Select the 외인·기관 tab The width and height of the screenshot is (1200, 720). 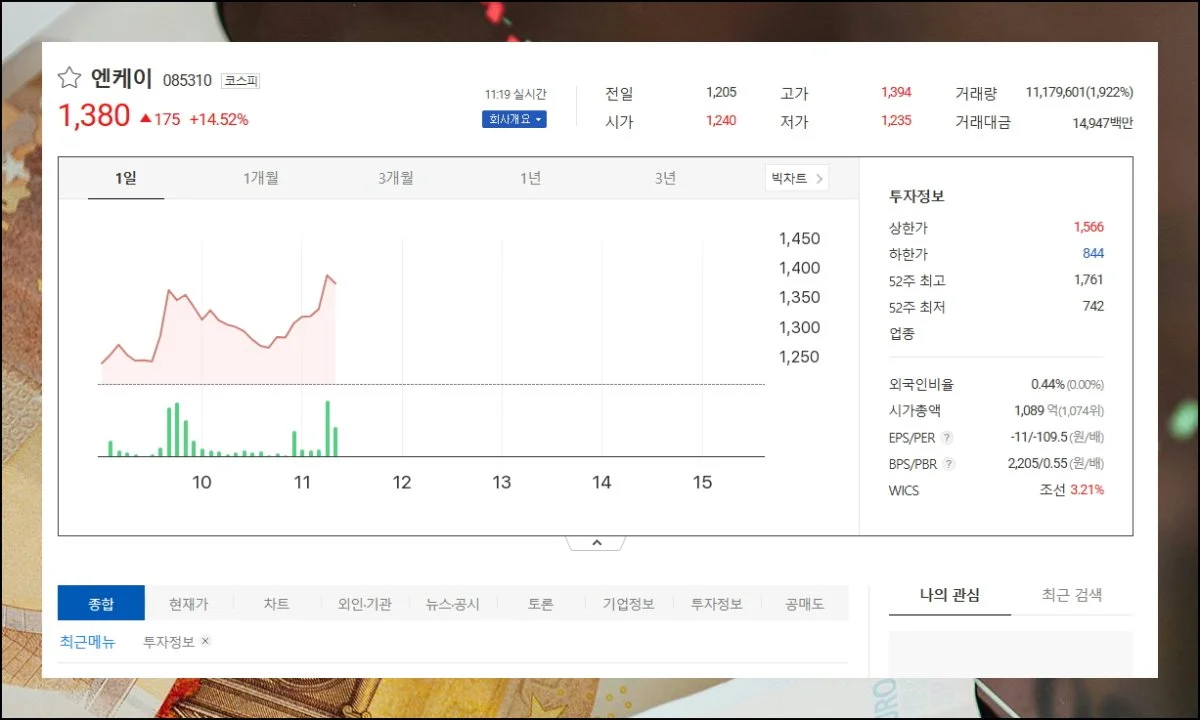(364, 604)
